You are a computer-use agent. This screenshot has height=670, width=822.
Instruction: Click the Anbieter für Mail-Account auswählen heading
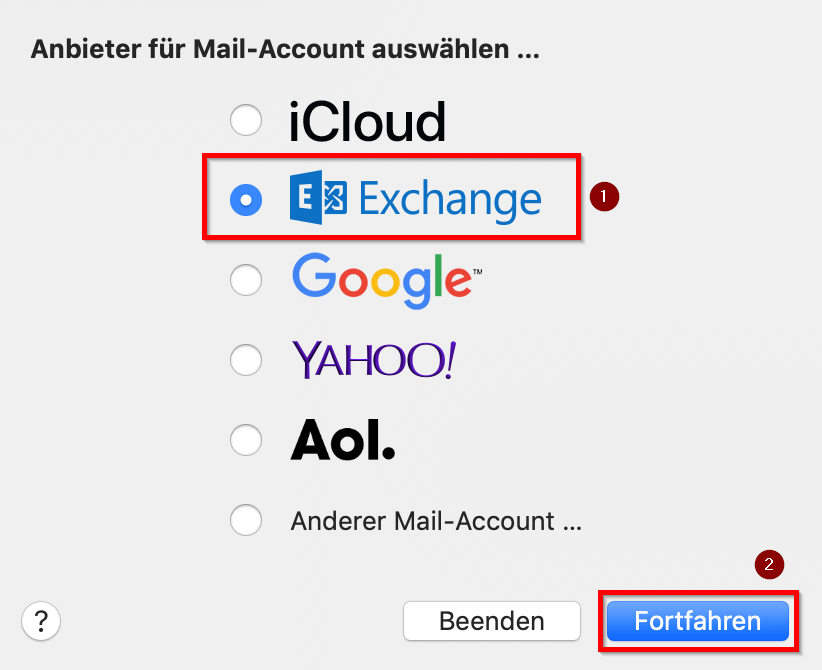(285, 49)
